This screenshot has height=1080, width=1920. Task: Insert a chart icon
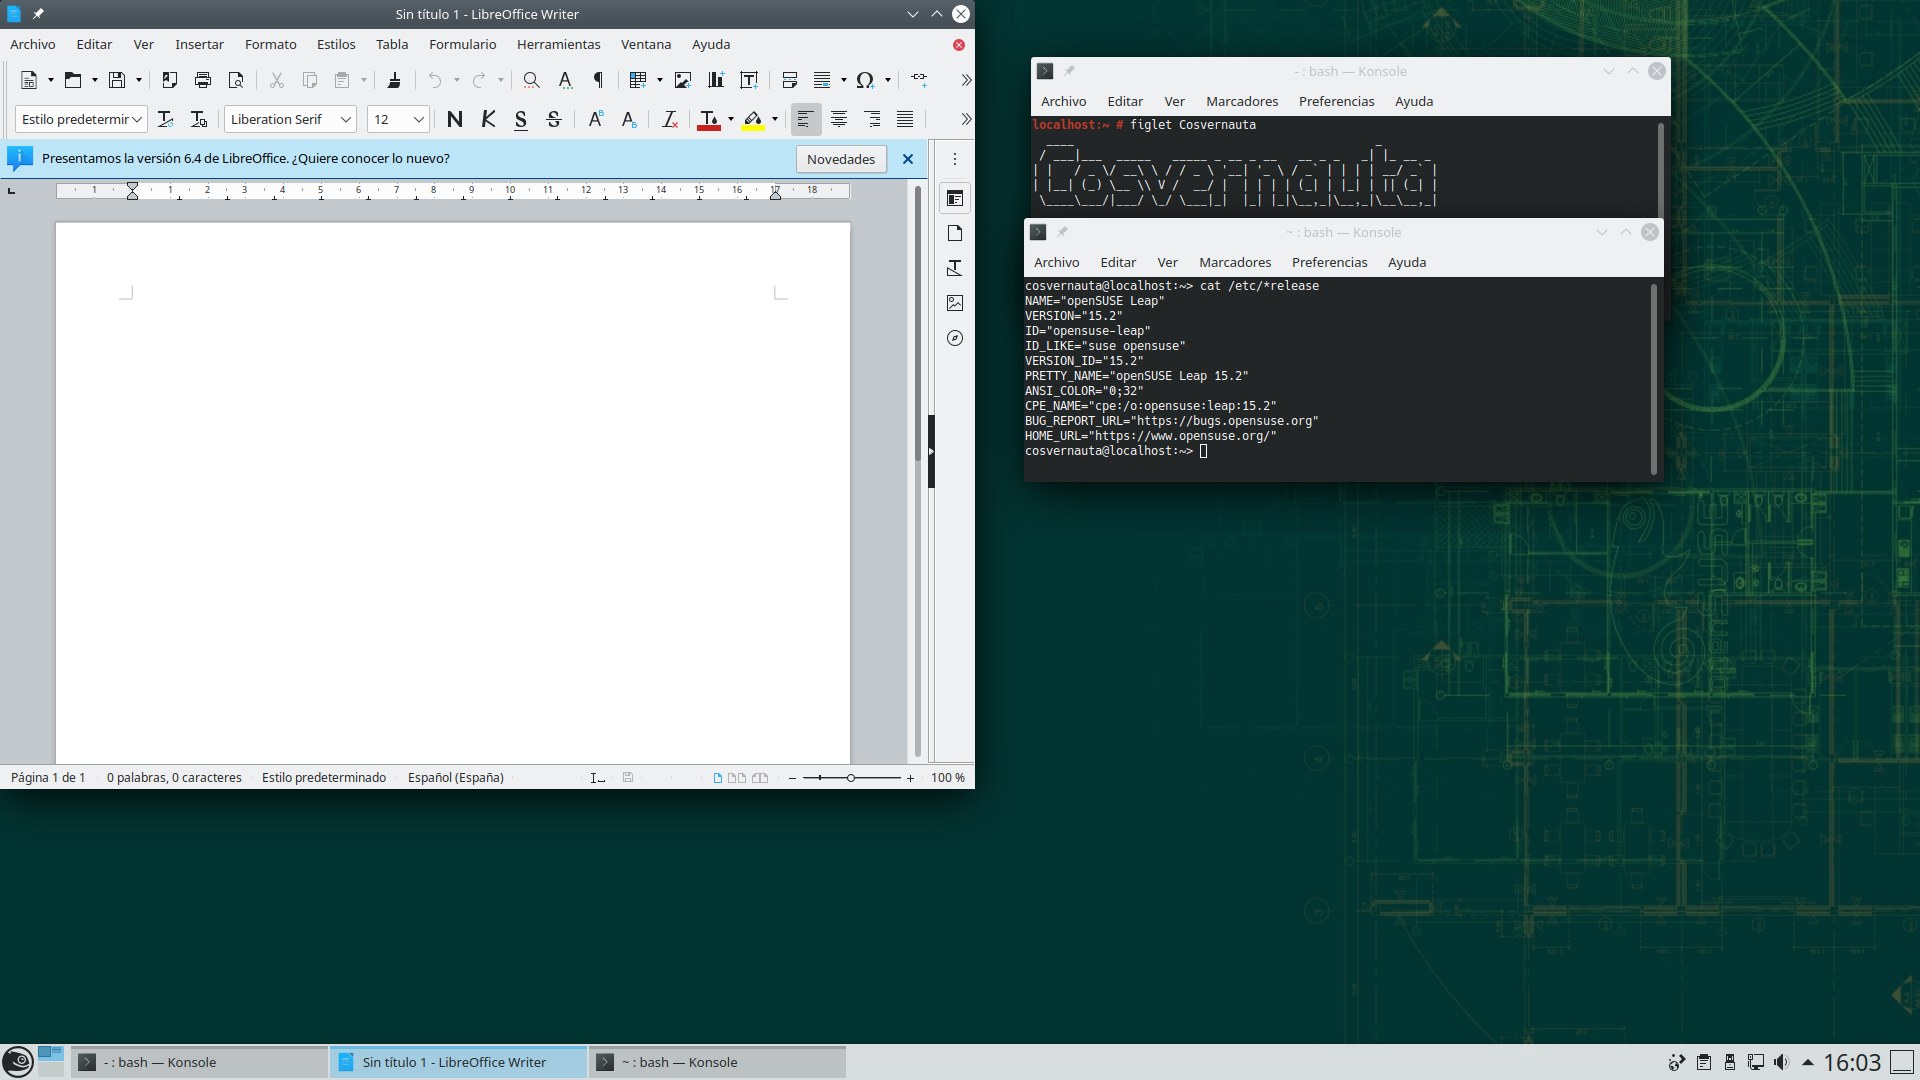716,80
